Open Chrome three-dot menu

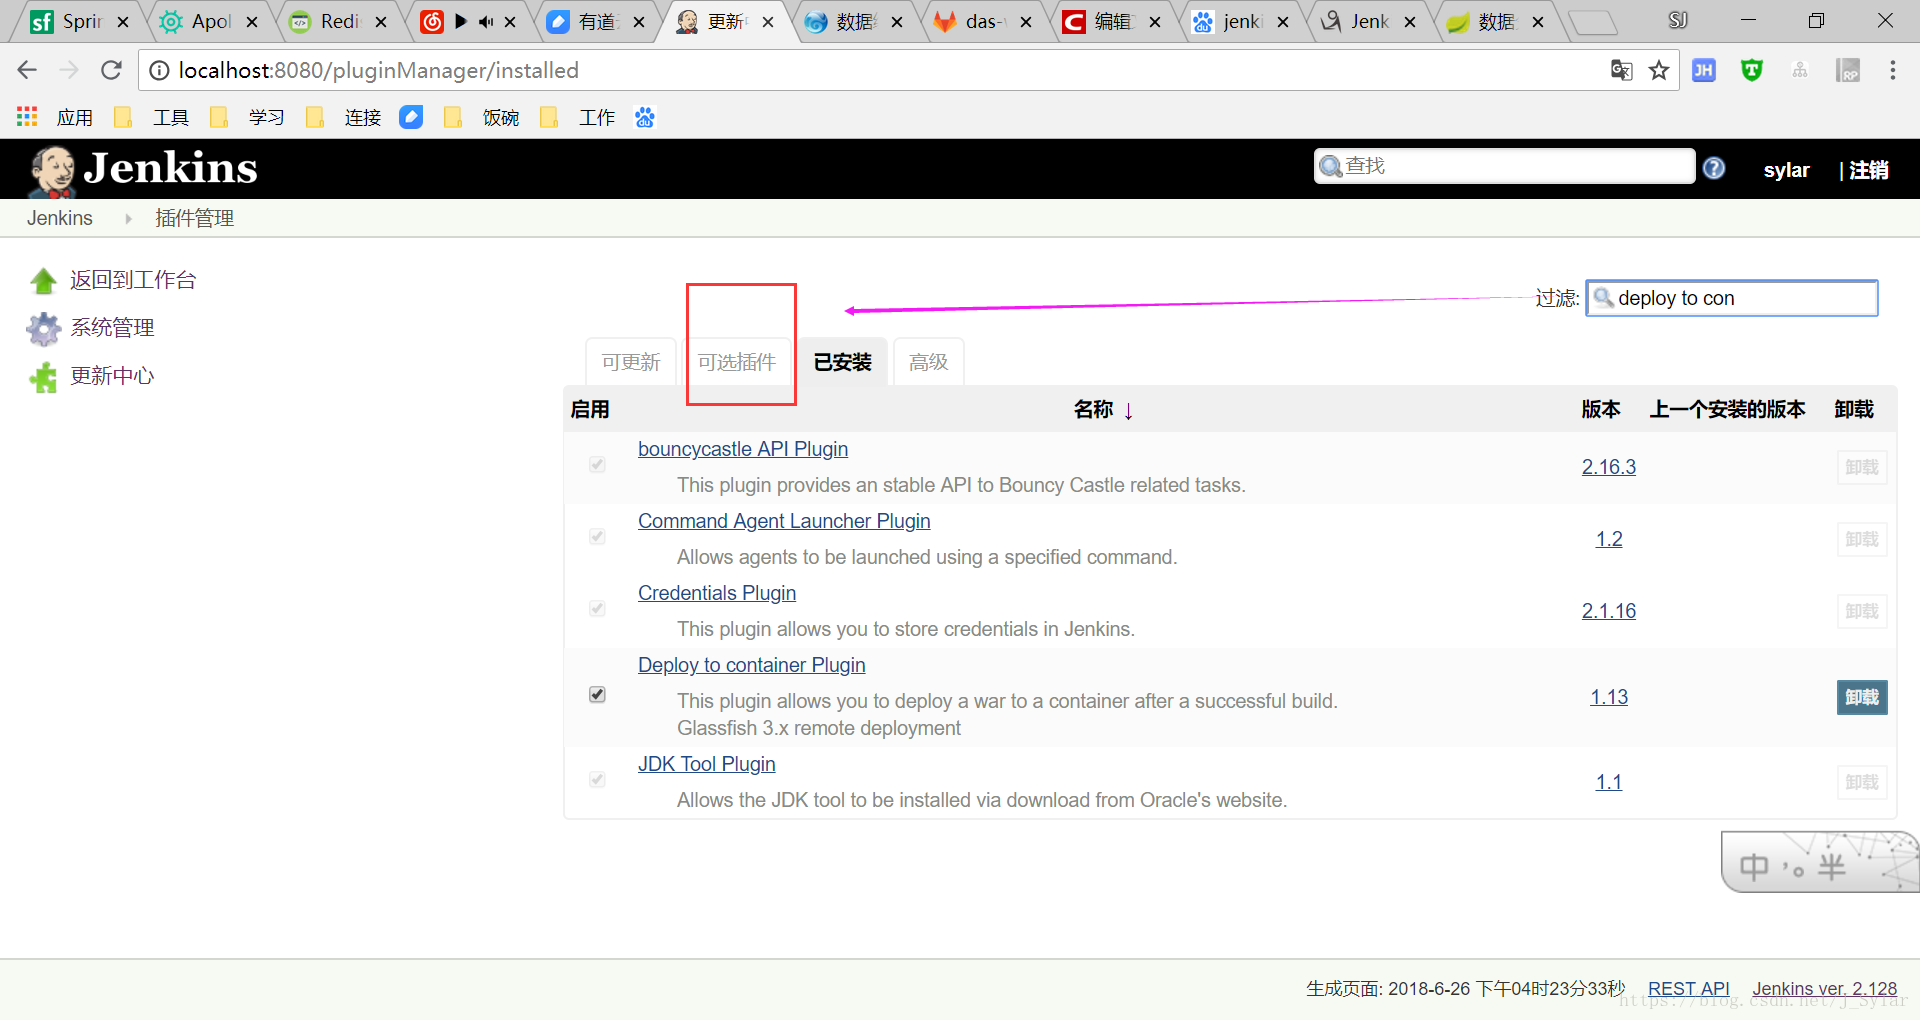(x=1892, y=70)
